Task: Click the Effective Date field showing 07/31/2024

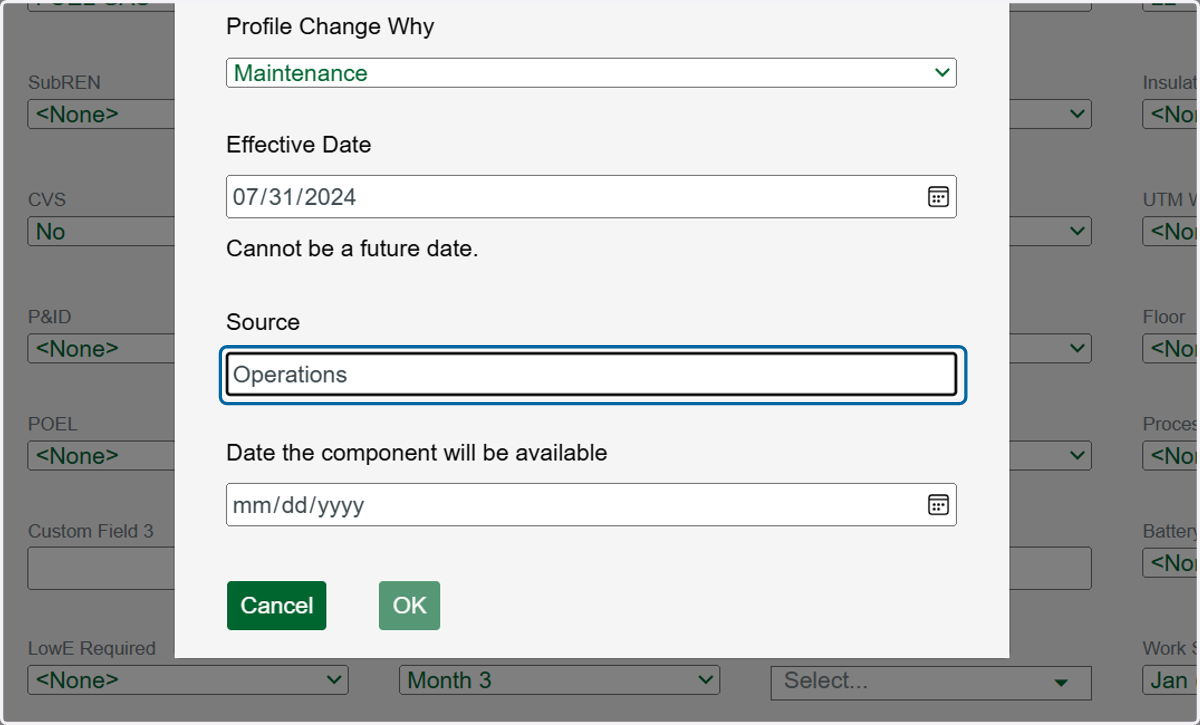Action: coord(591,197)
